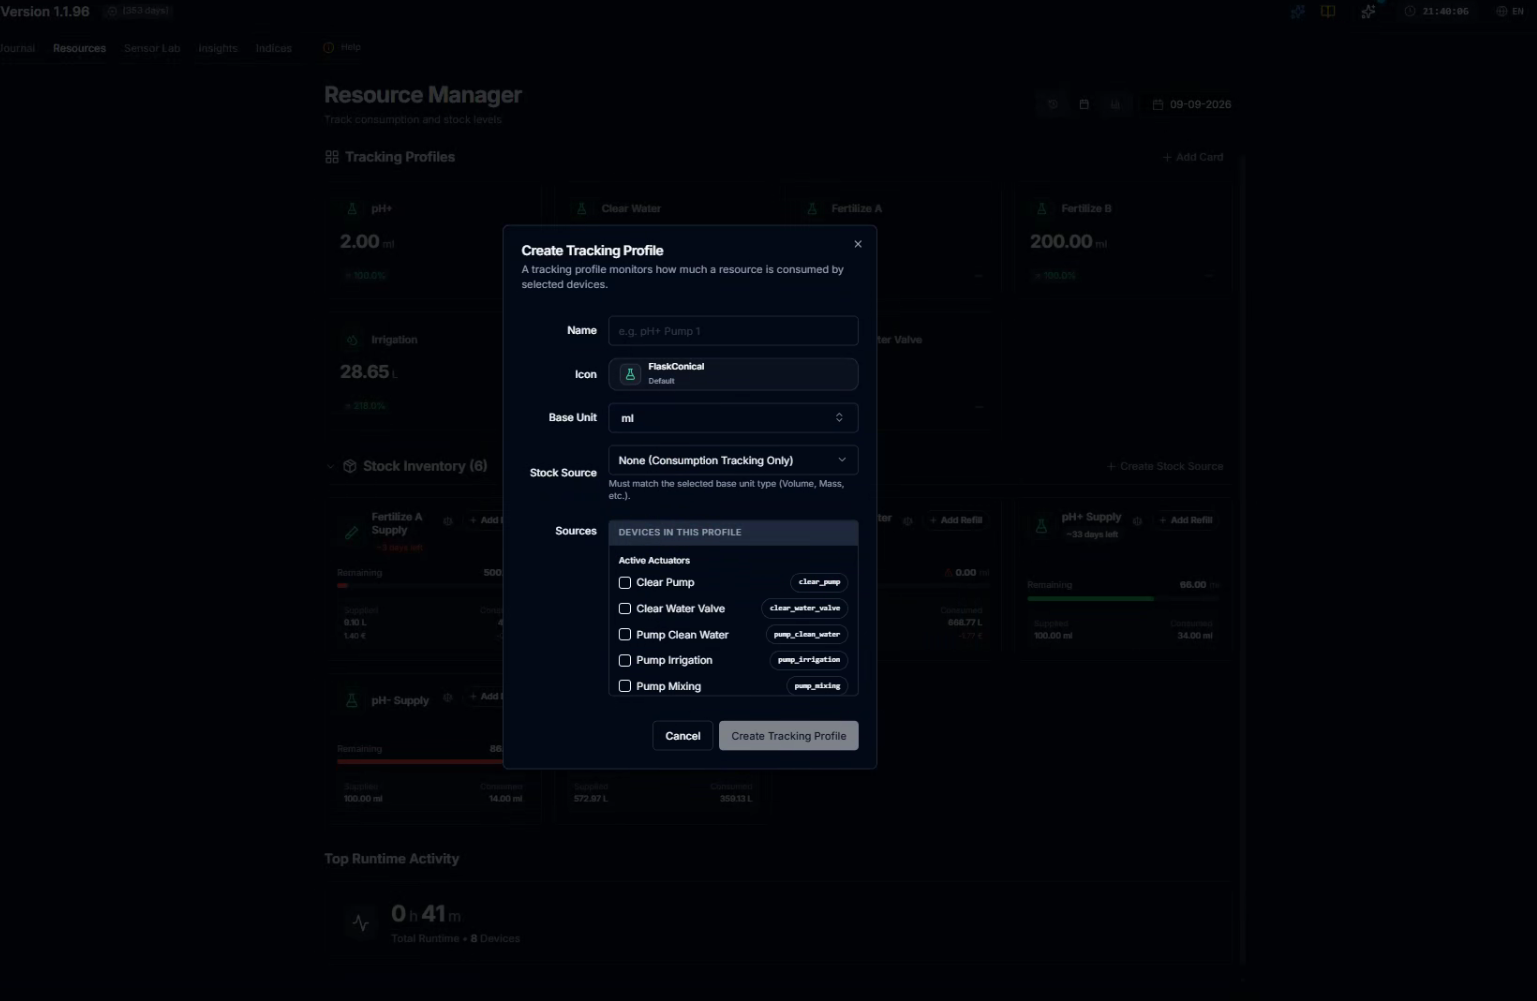This screenshot has height=1001, width=1537.
Task: Open the Indices tab
Action: coord(274,48)
